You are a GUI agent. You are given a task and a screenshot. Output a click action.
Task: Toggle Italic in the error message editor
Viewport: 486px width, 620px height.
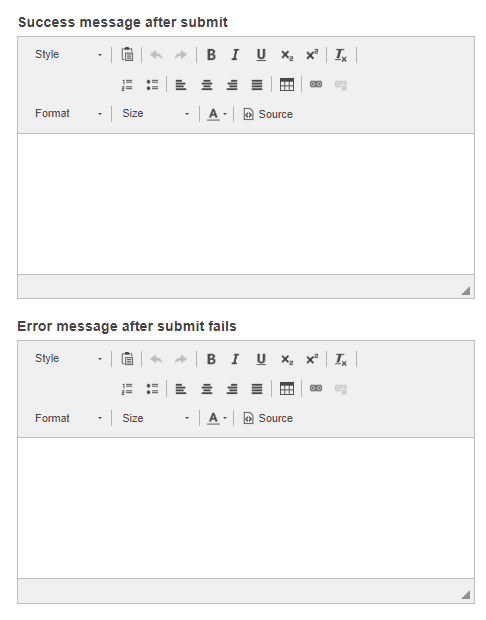pyautogui.click(x=235, y=359)
